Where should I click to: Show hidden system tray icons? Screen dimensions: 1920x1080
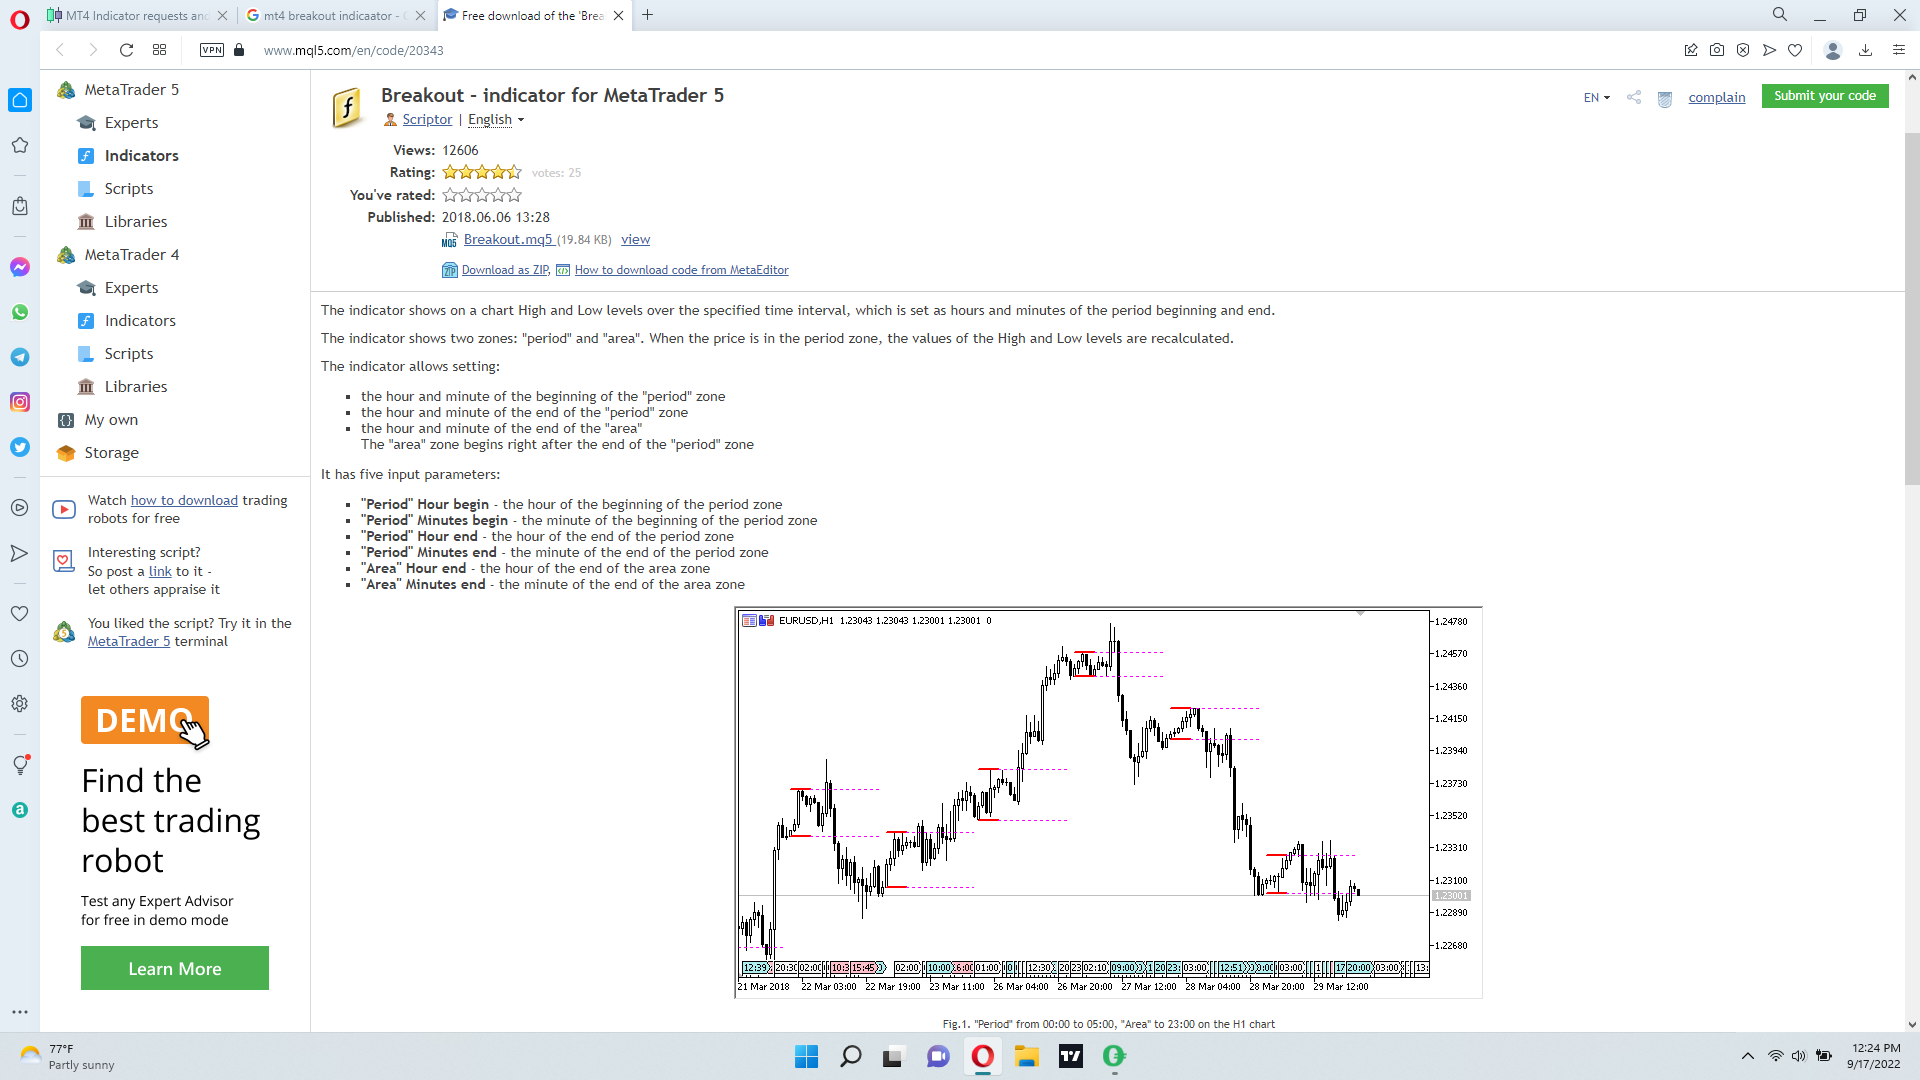tap(1747, 1056)
